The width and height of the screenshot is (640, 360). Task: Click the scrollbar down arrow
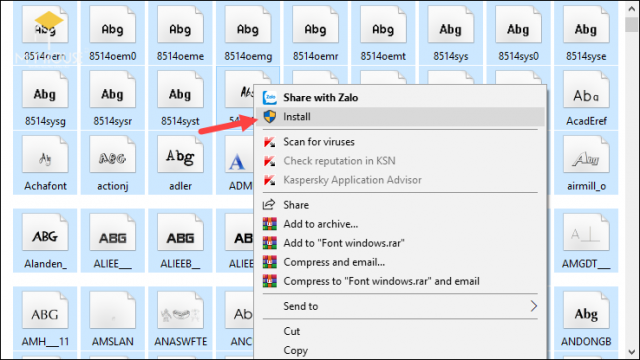632,351
